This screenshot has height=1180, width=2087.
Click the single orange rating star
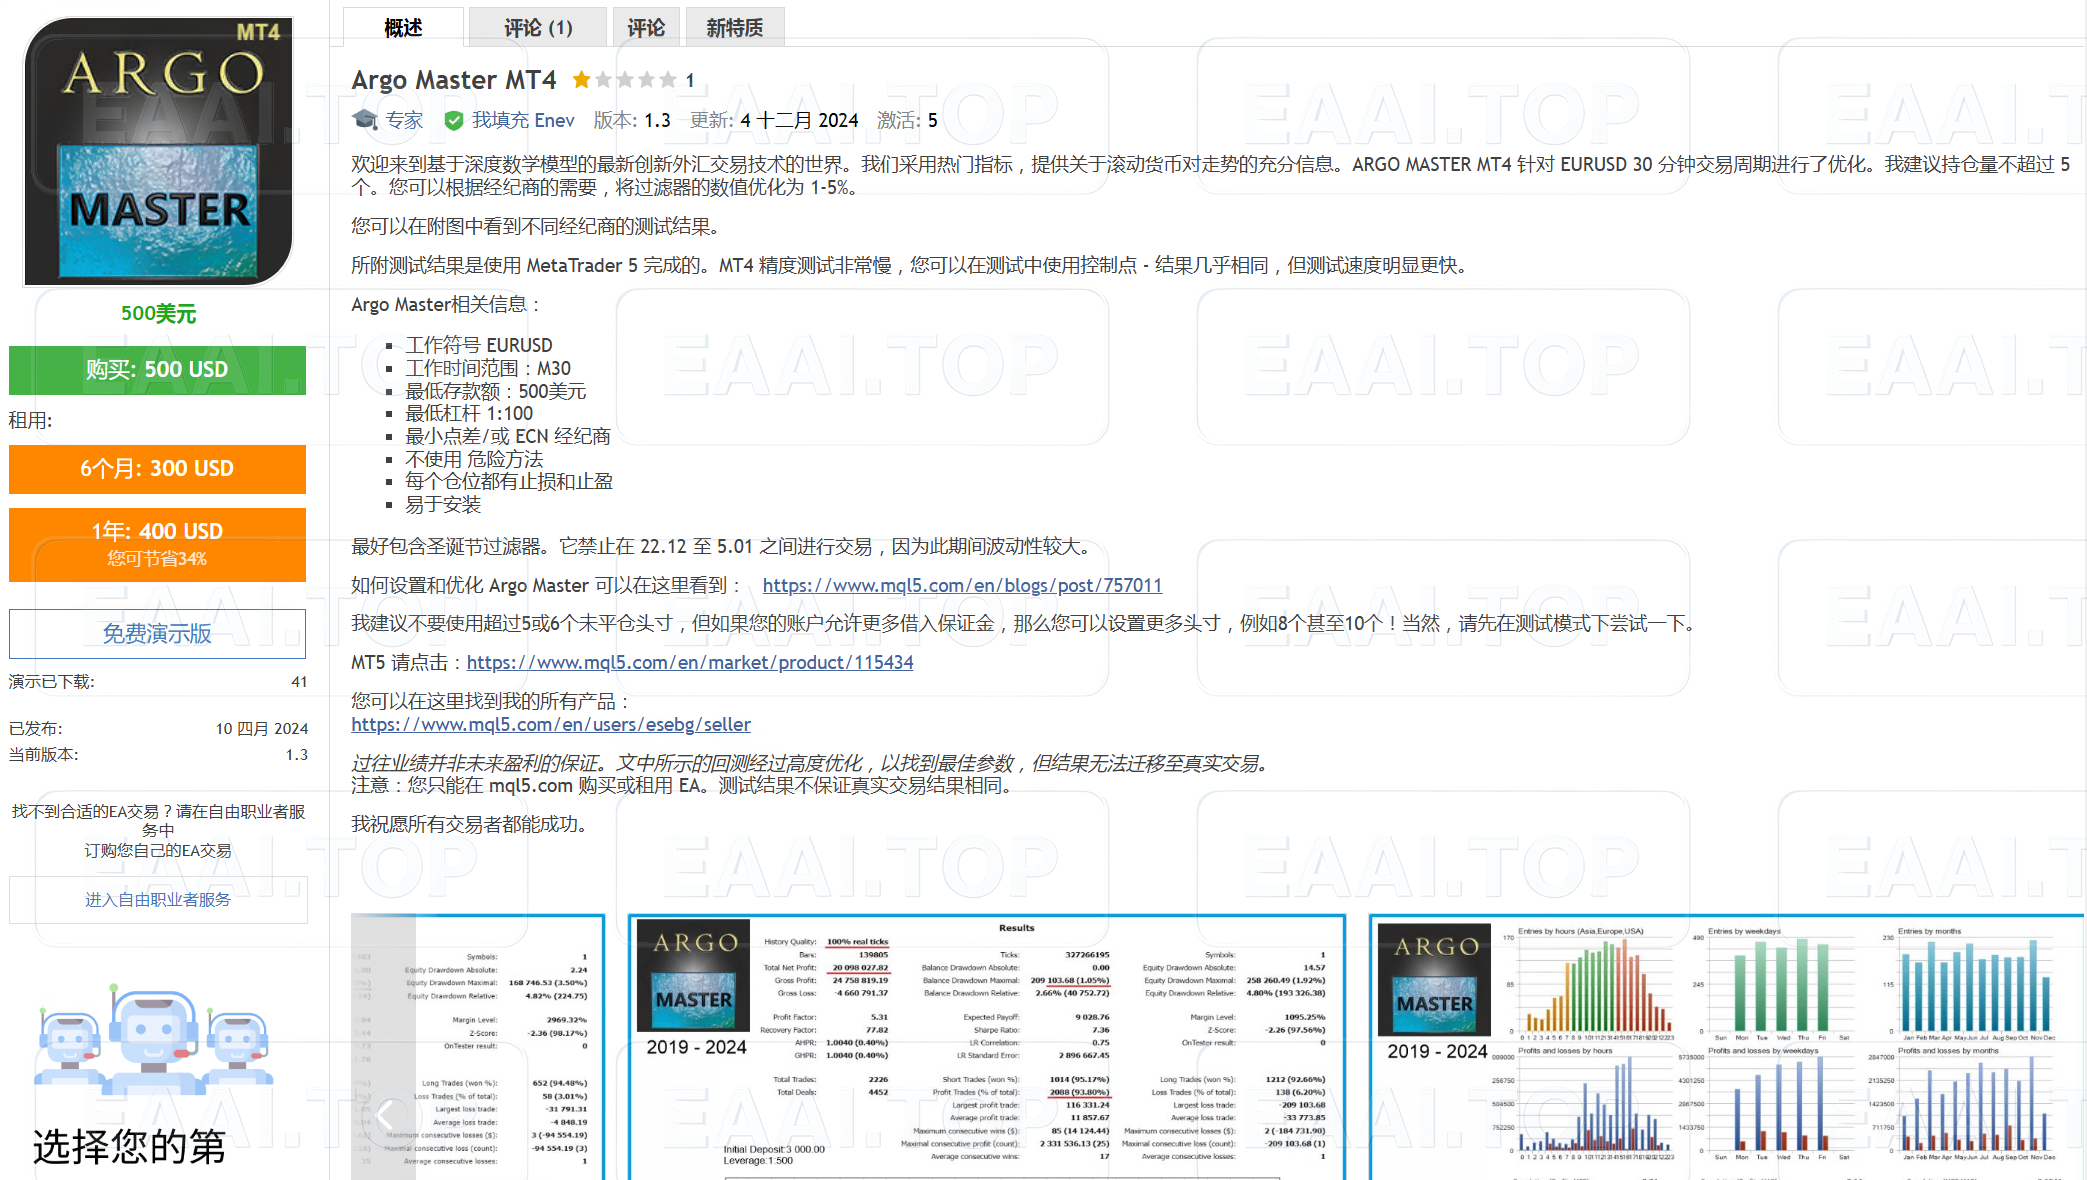[581, 78]
